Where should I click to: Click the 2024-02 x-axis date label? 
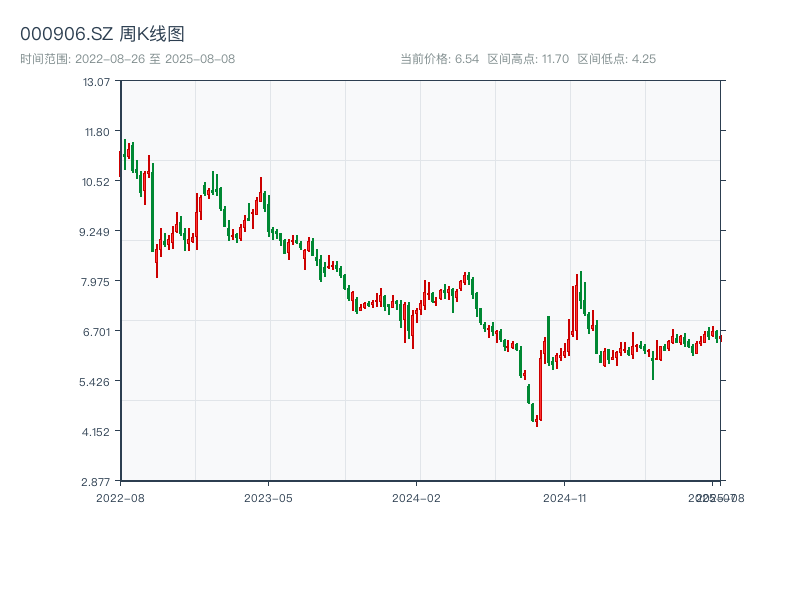(417, 497)
